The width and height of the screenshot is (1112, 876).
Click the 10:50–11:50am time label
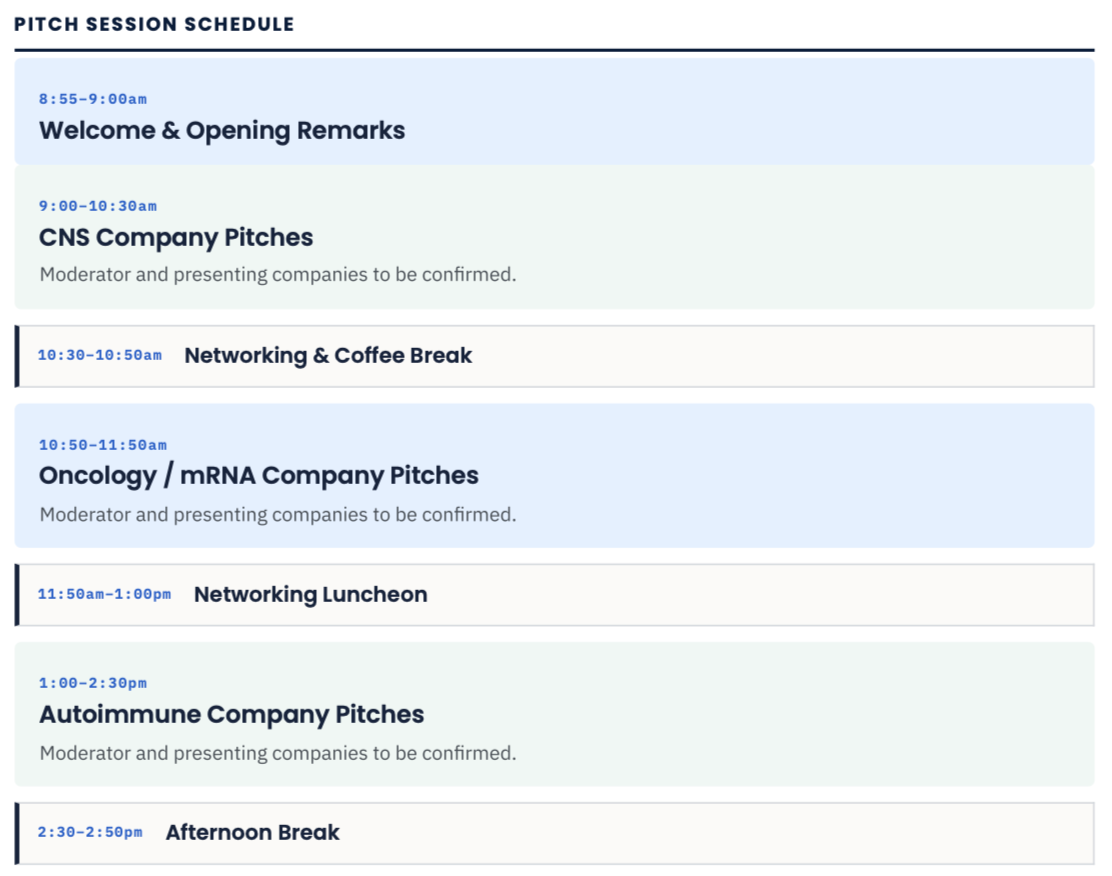tap(103, 445)
